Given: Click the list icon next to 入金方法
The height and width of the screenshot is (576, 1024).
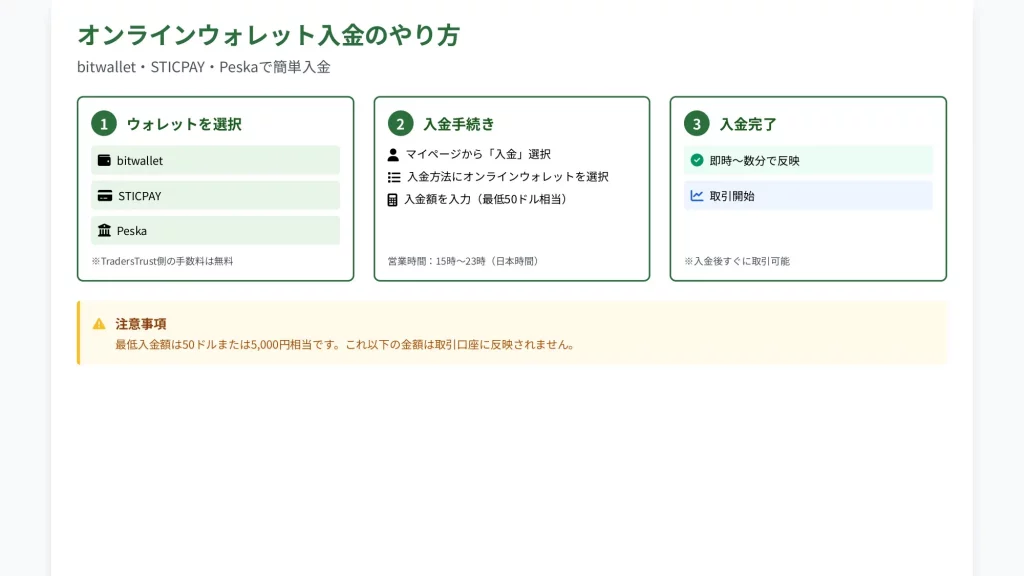Looking at the screenshot, I should 393,177.
